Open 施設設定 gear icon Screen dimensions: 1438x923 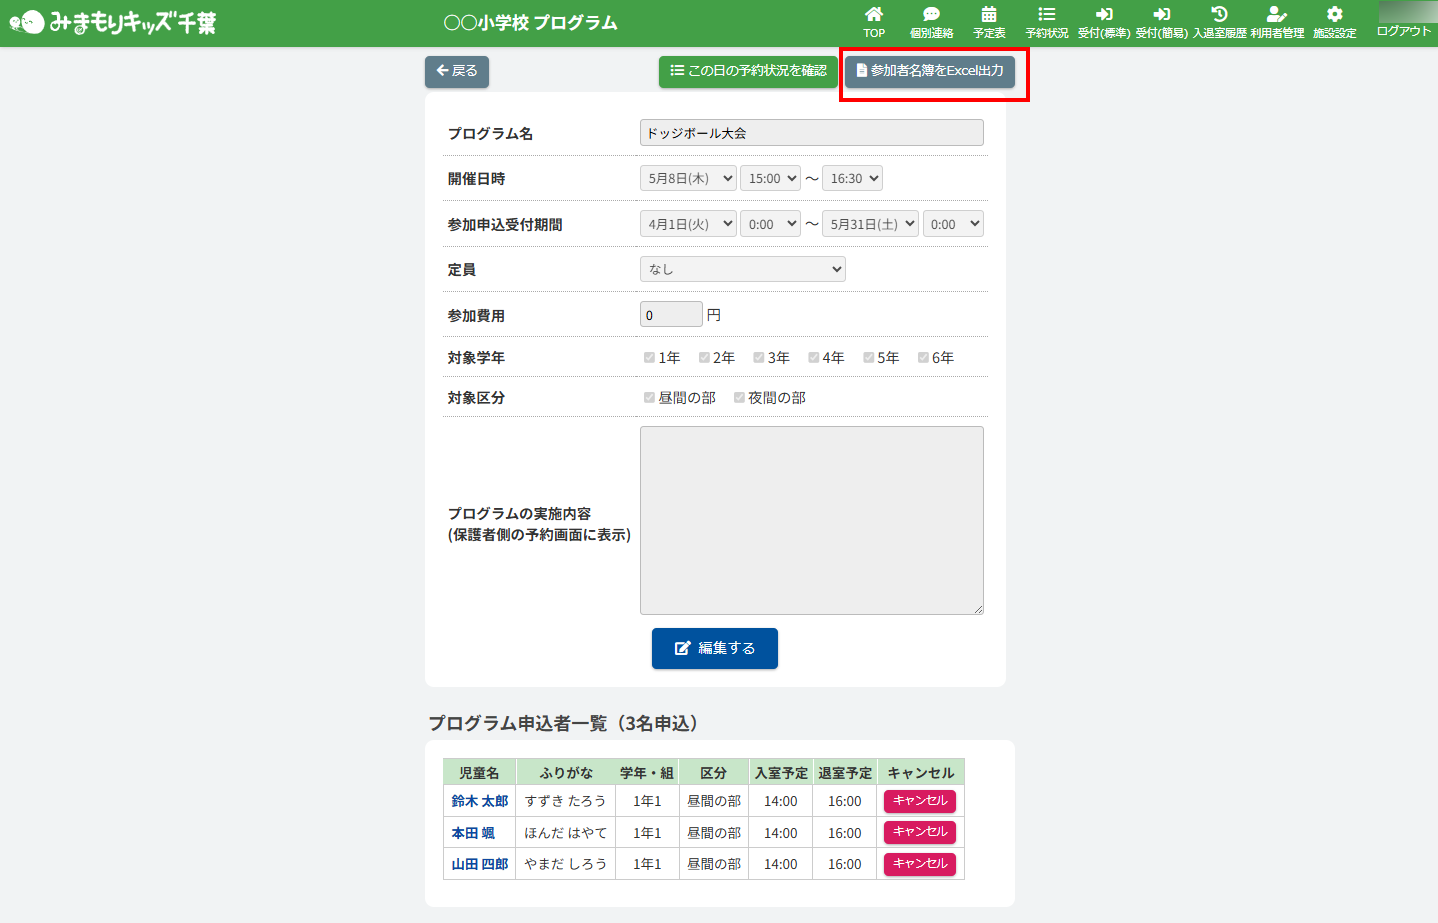click(1334, 15)
